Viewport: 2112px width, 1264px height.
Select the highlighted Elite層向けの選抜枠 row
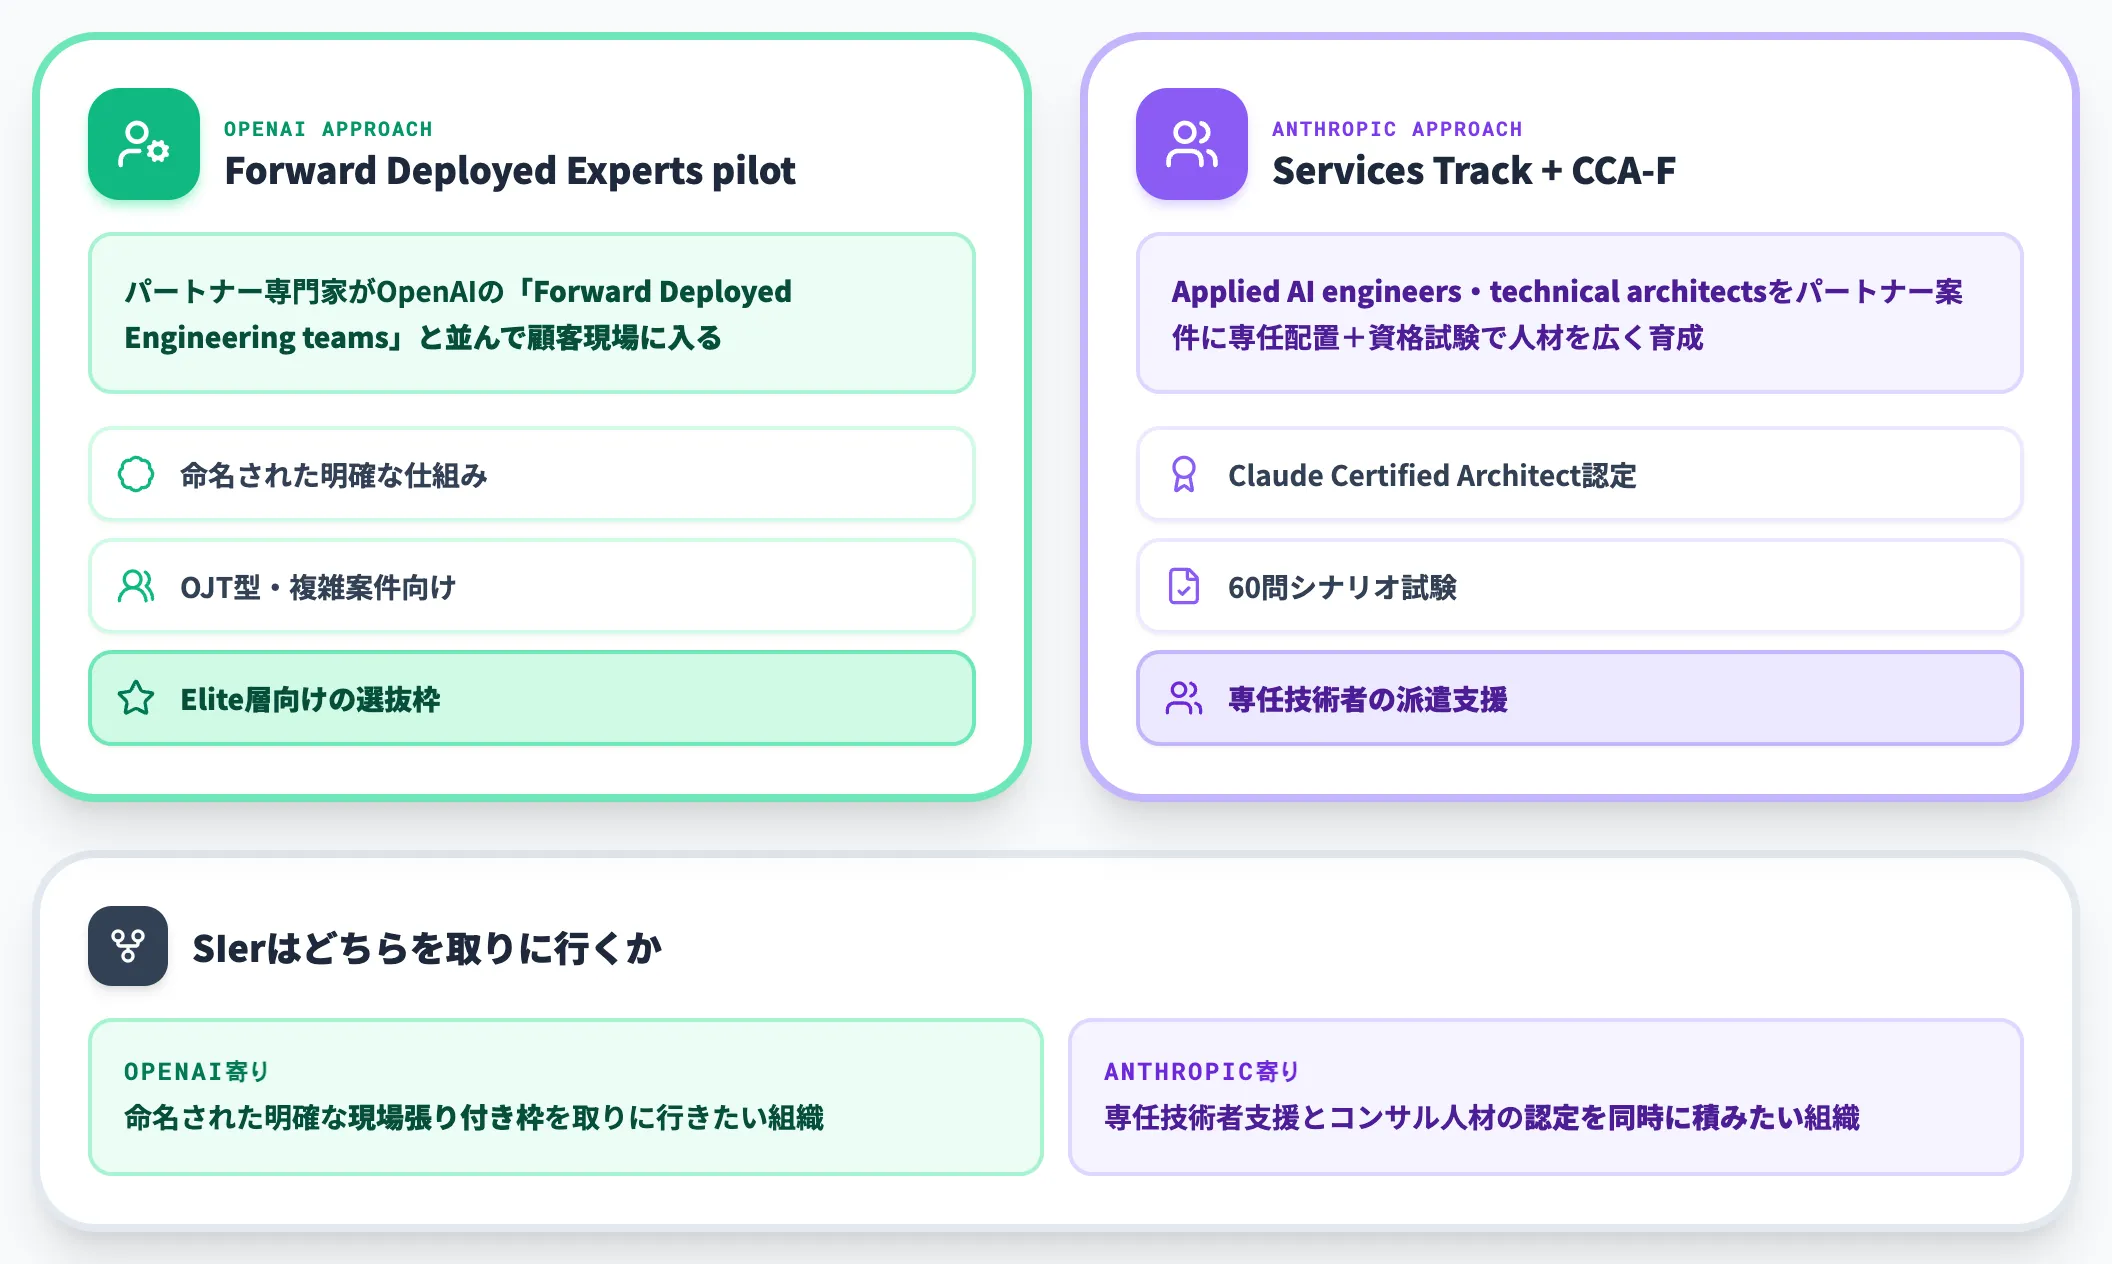coord(532,698)
